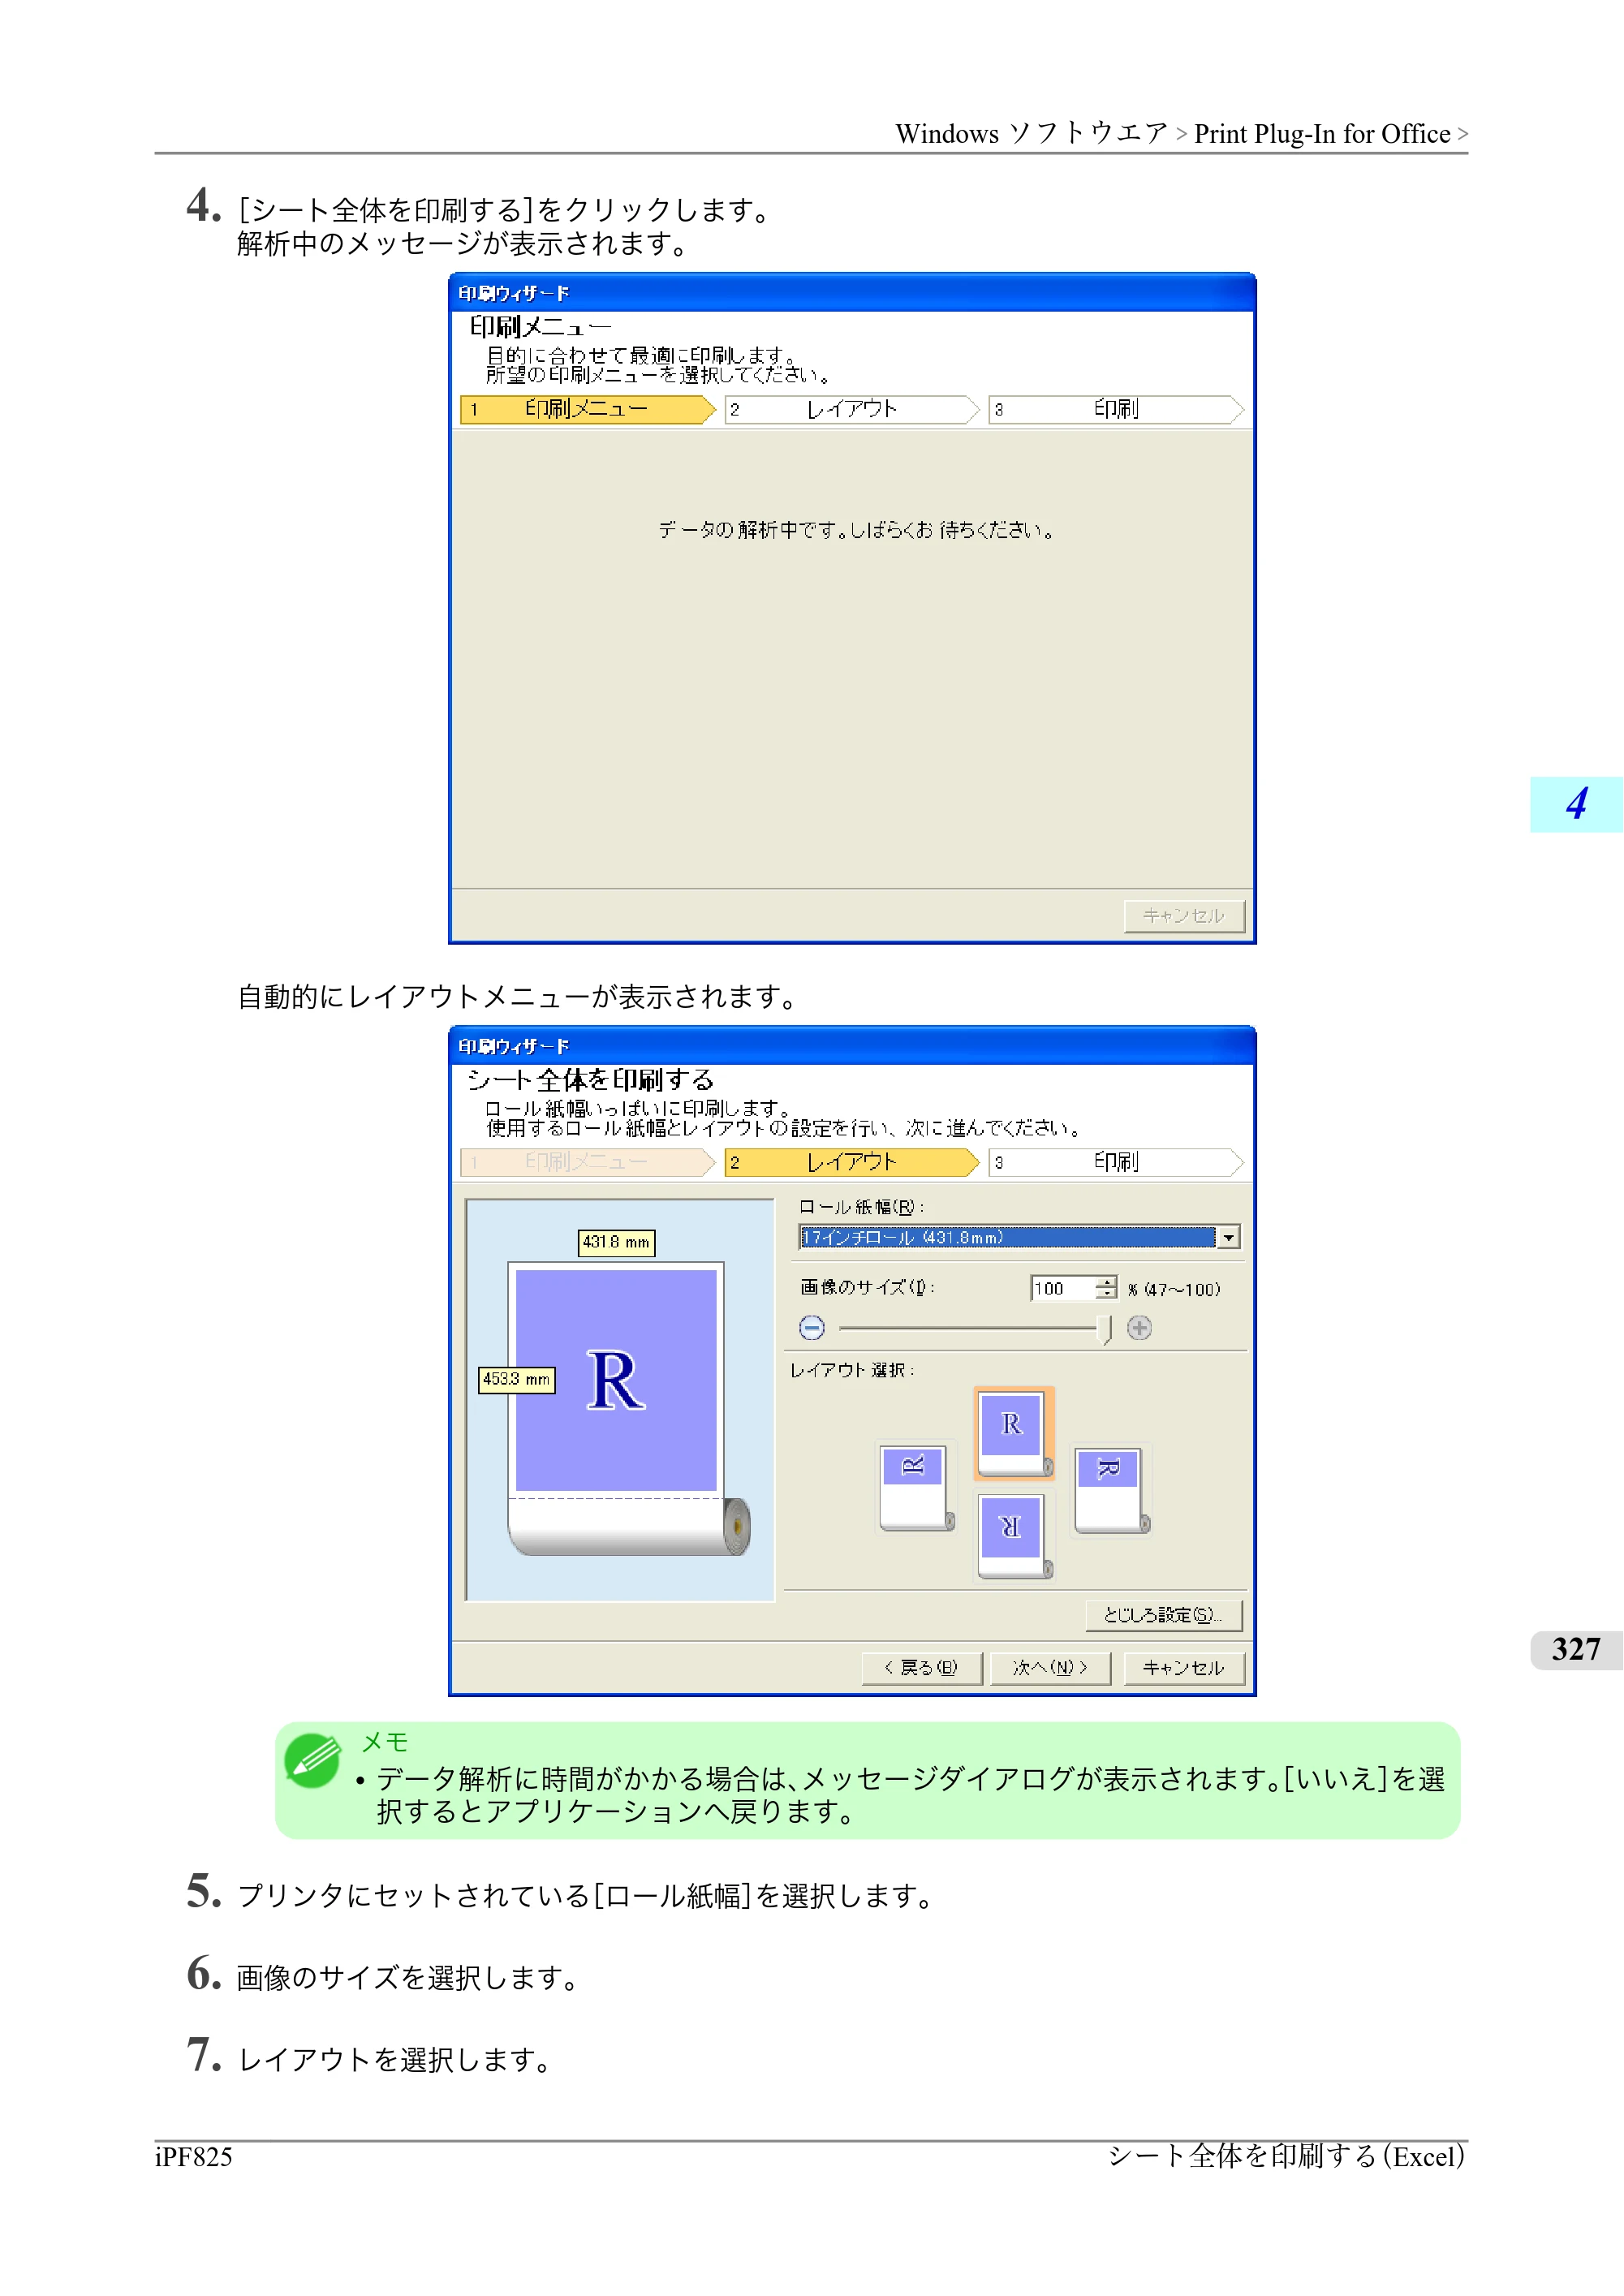
Task: Click page number 327
Action: 1576,1650
